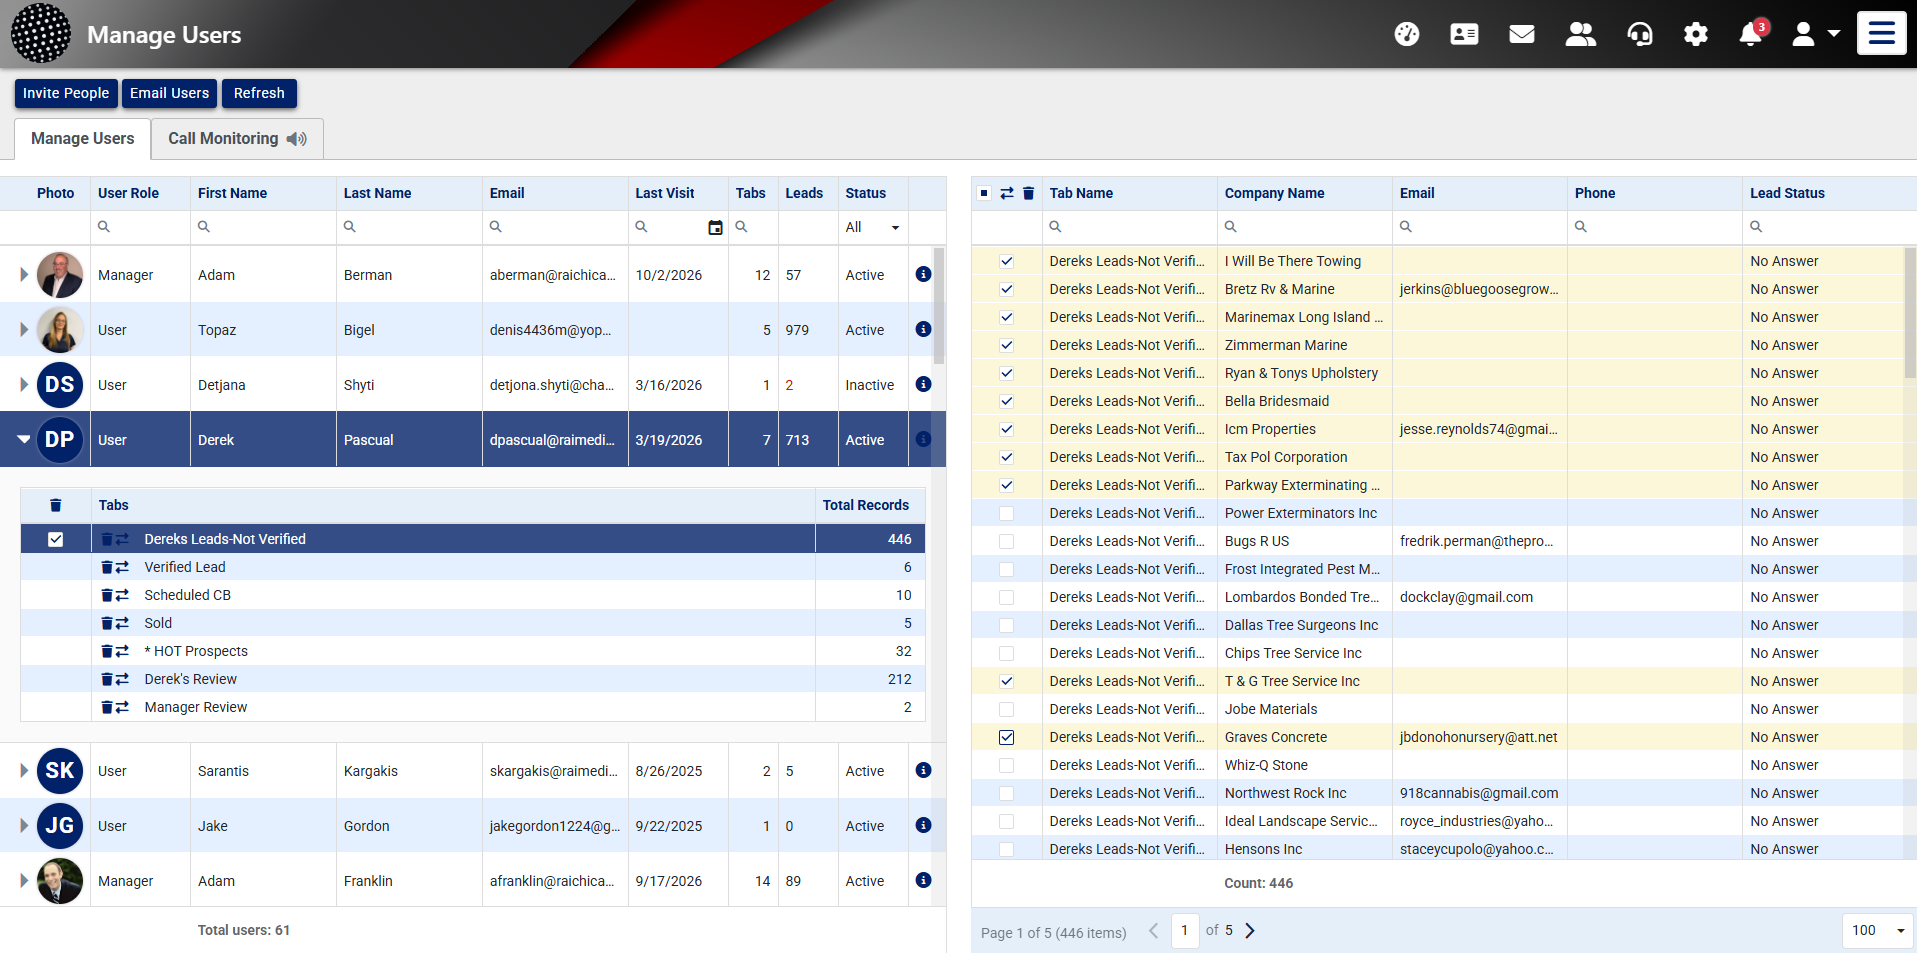Screen dimensions: 1917x953
Task: Click the trash icon in leads grid header
Action: tap(1028, 193)
